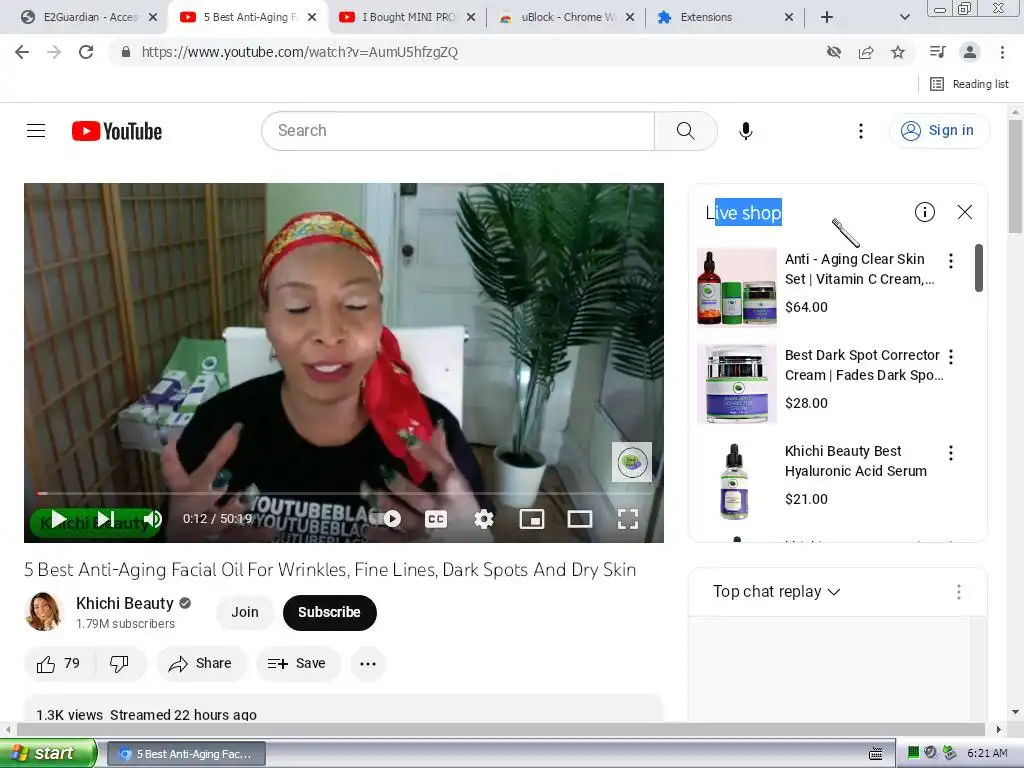The height and width of the screenshot is (768, 1024).
Task: Open the player settings gear
Action: pyautogui.click(x=484, y=519)
